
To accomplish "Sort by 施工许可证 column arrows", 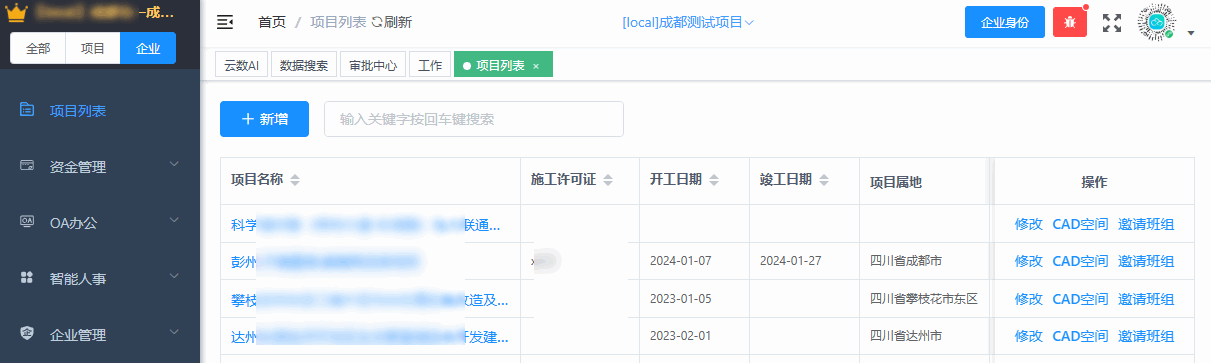I will pos(607,181).
